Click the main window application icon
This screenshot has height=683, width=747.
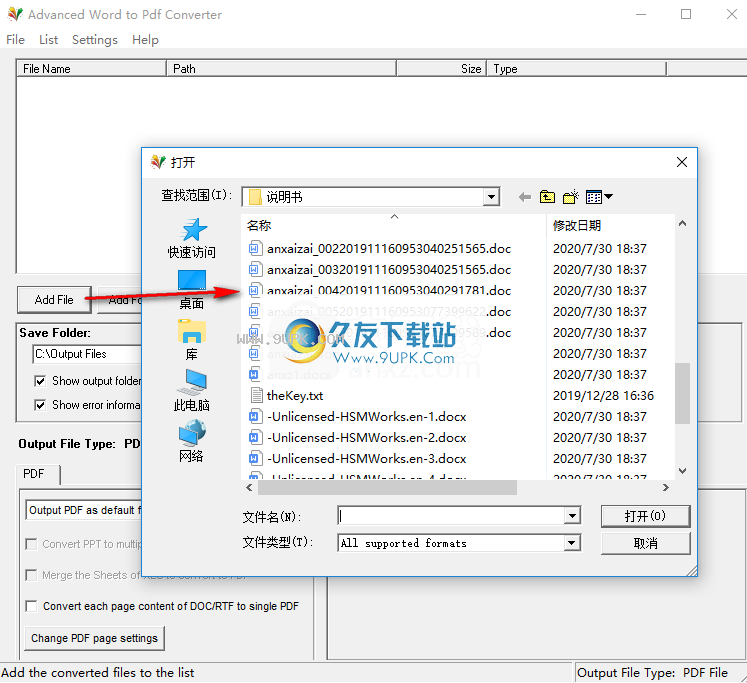coord(15,14)
